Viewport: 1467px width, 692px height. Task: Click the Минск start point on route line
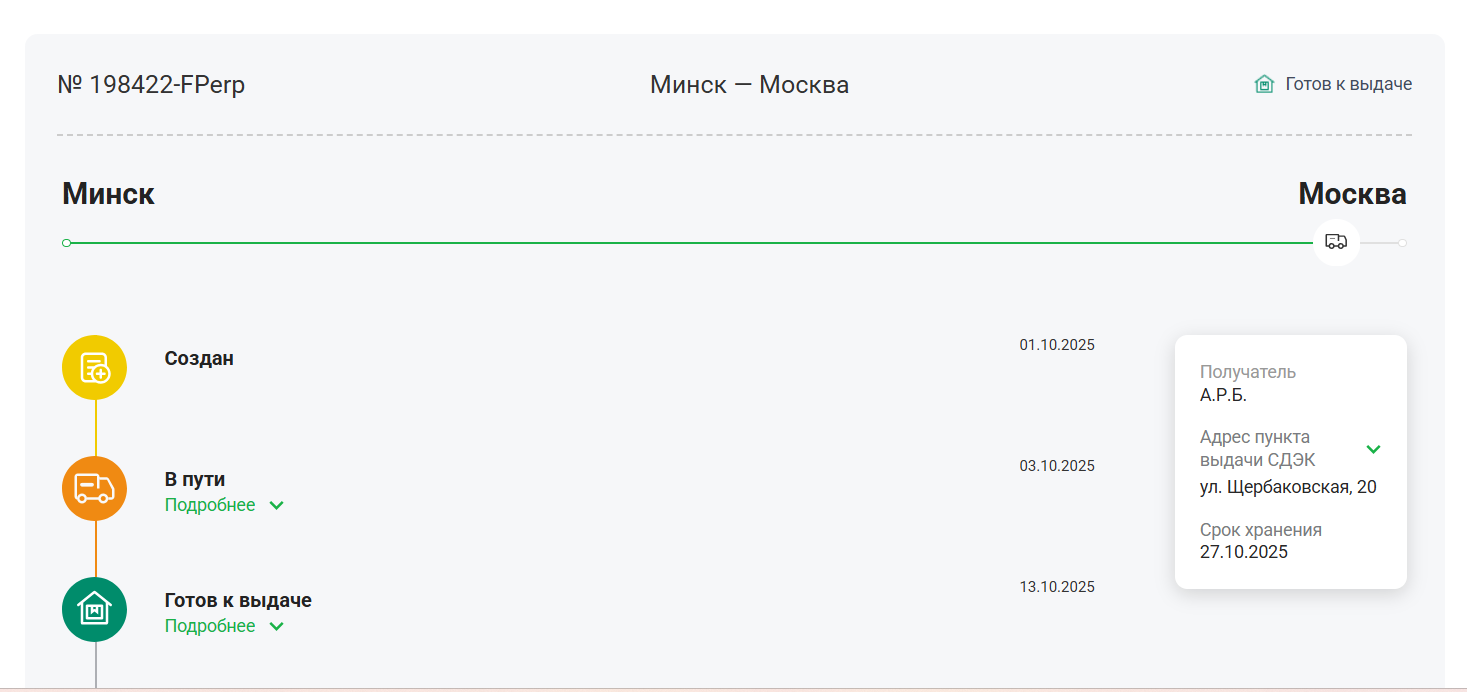pos(66,243)
